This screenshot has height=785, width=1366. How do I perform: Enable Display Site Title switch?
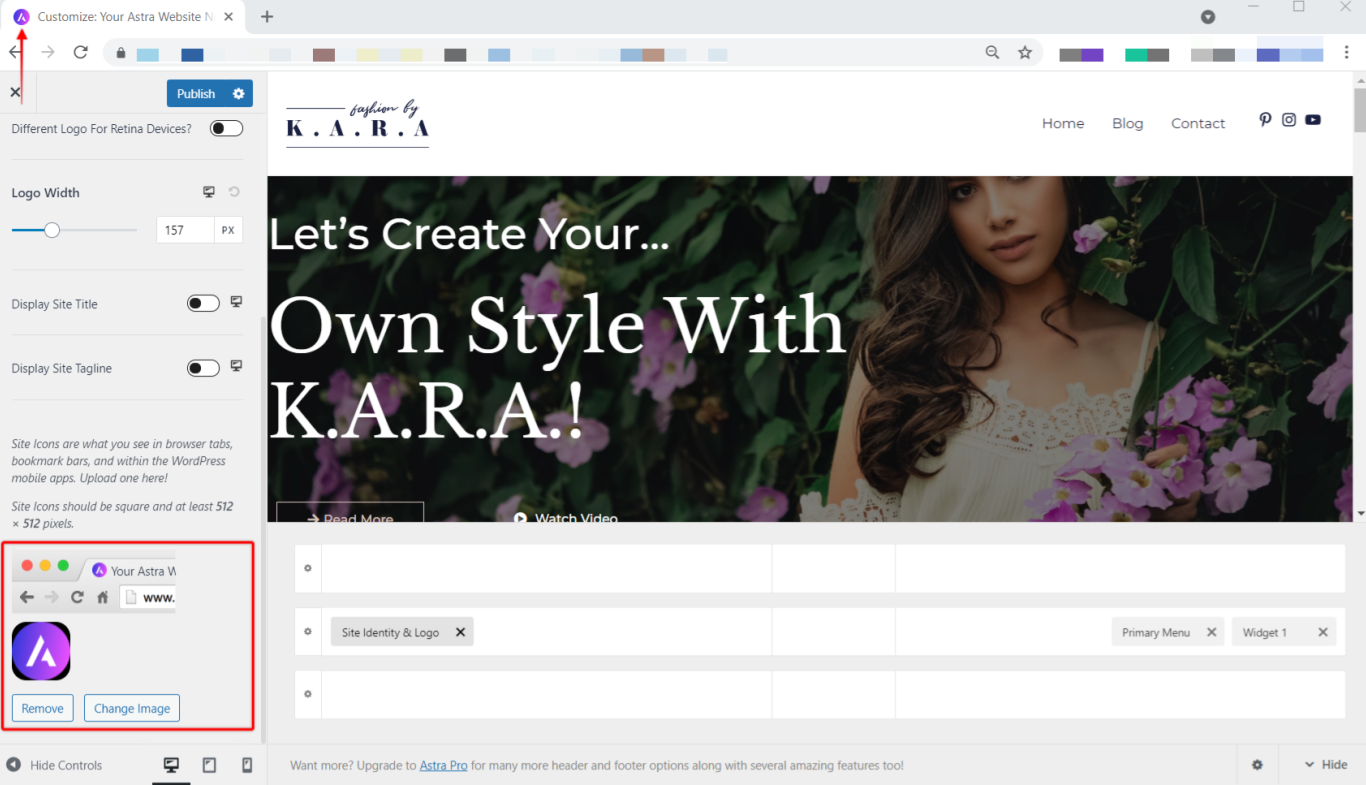coord(203,304)
